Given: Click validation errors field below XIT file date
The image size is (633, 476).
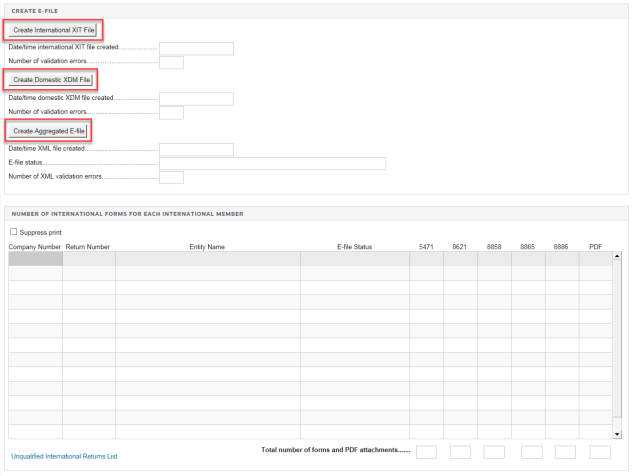Looking at the screenshot, I should (171, 62).
